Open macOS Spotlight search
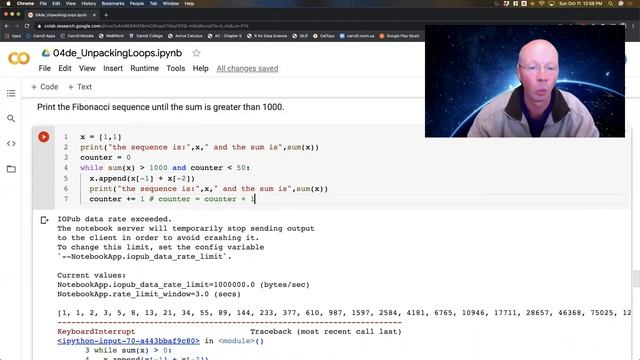The height and width of the screenshot is (360, 640). pyautogui.click(x=610, y=3)
